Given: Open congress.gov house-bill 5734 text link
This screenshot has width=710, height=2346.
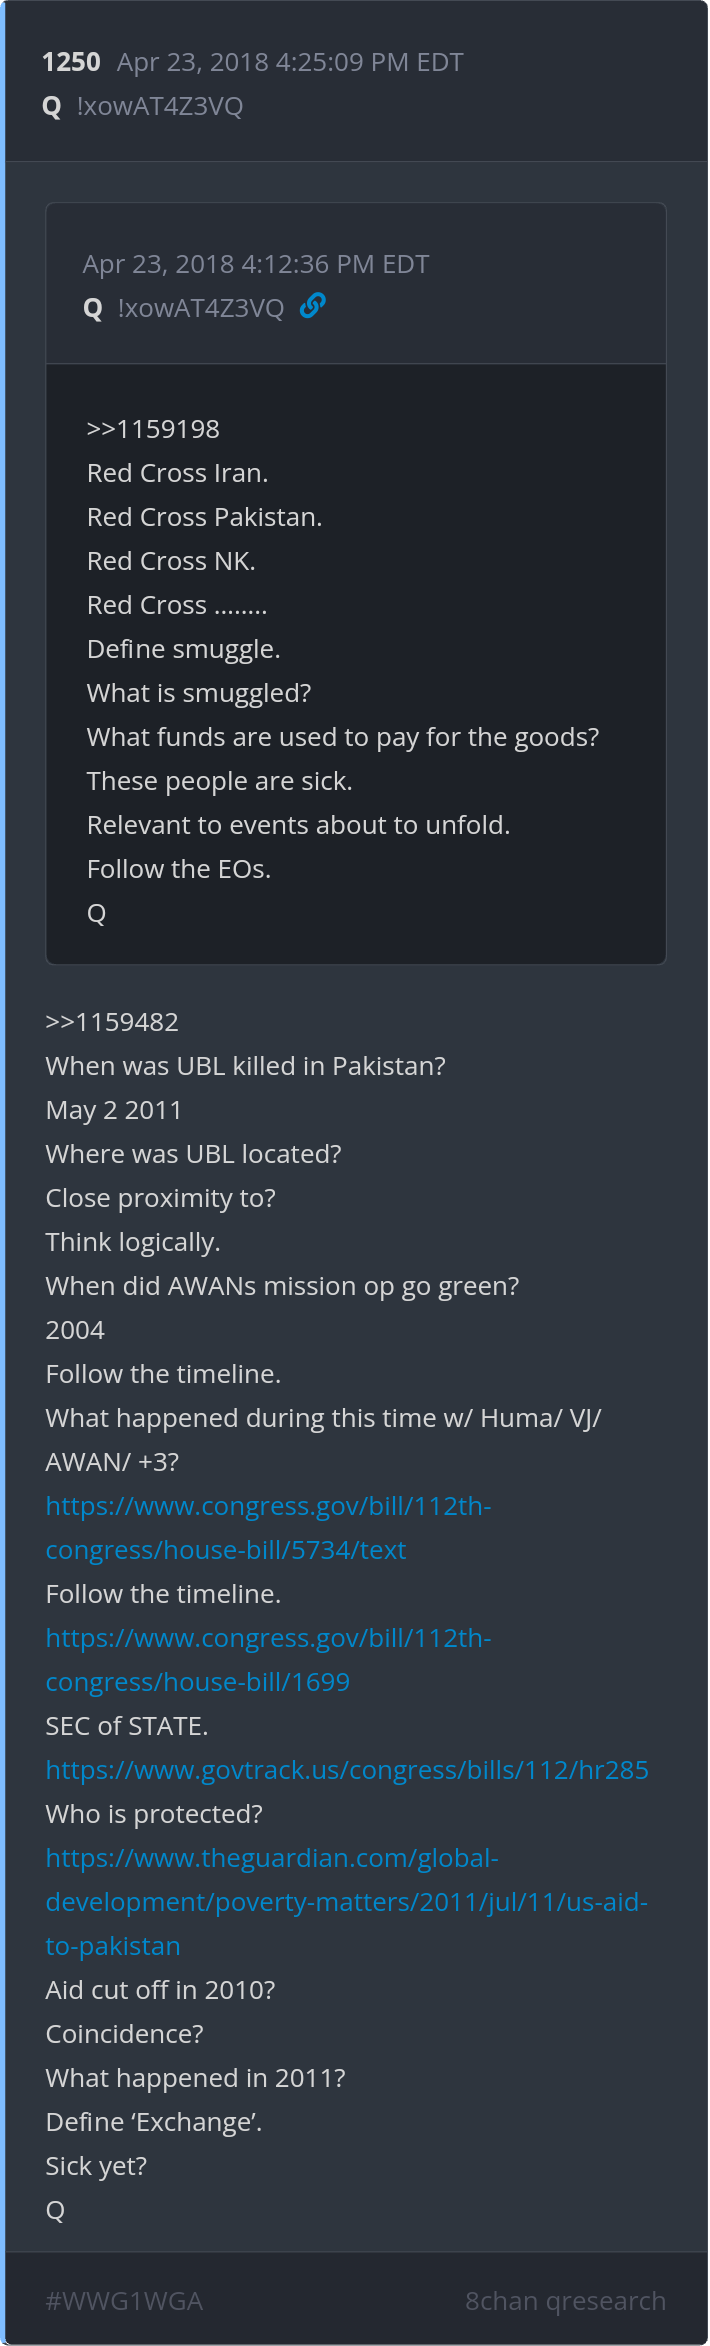Looking at the screenshot, I should pos(268,1528).
